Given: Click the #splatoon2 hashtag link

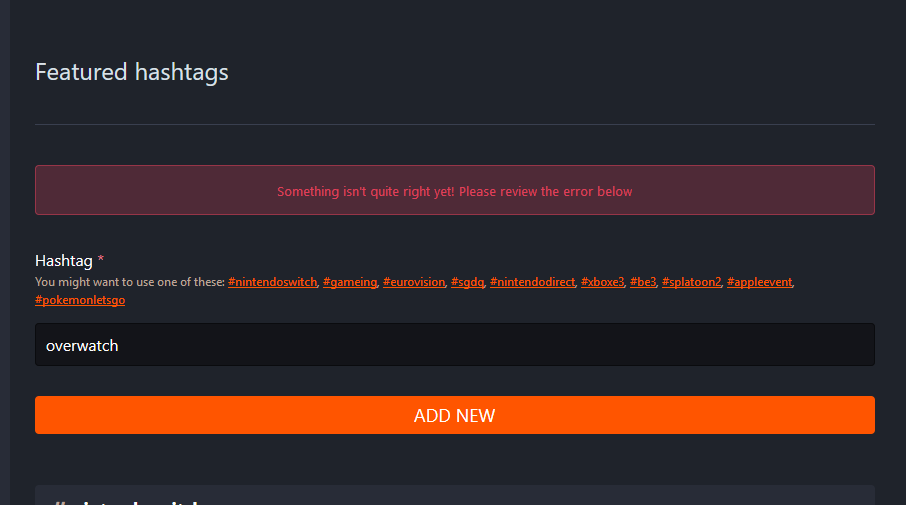Looking at the screenshot, I should [x=691, y=282].
